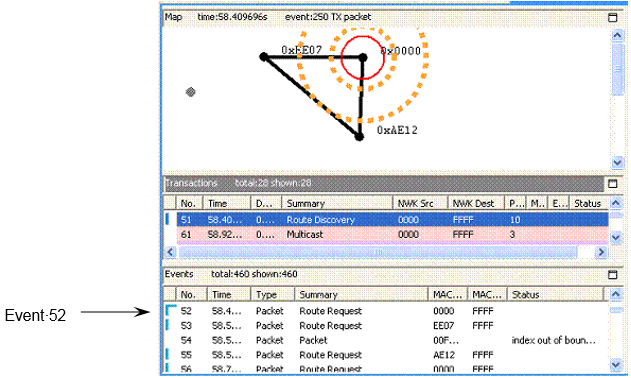Sort Transactions by NWK Src column
631x378 pixels.
(x=420, y=203)
